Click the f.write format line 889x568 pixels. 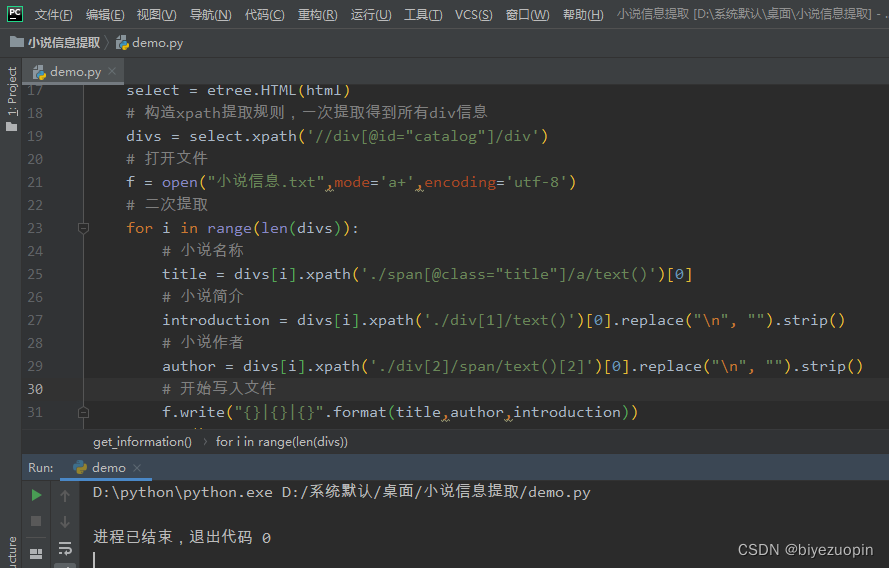(x=400, y=412)
